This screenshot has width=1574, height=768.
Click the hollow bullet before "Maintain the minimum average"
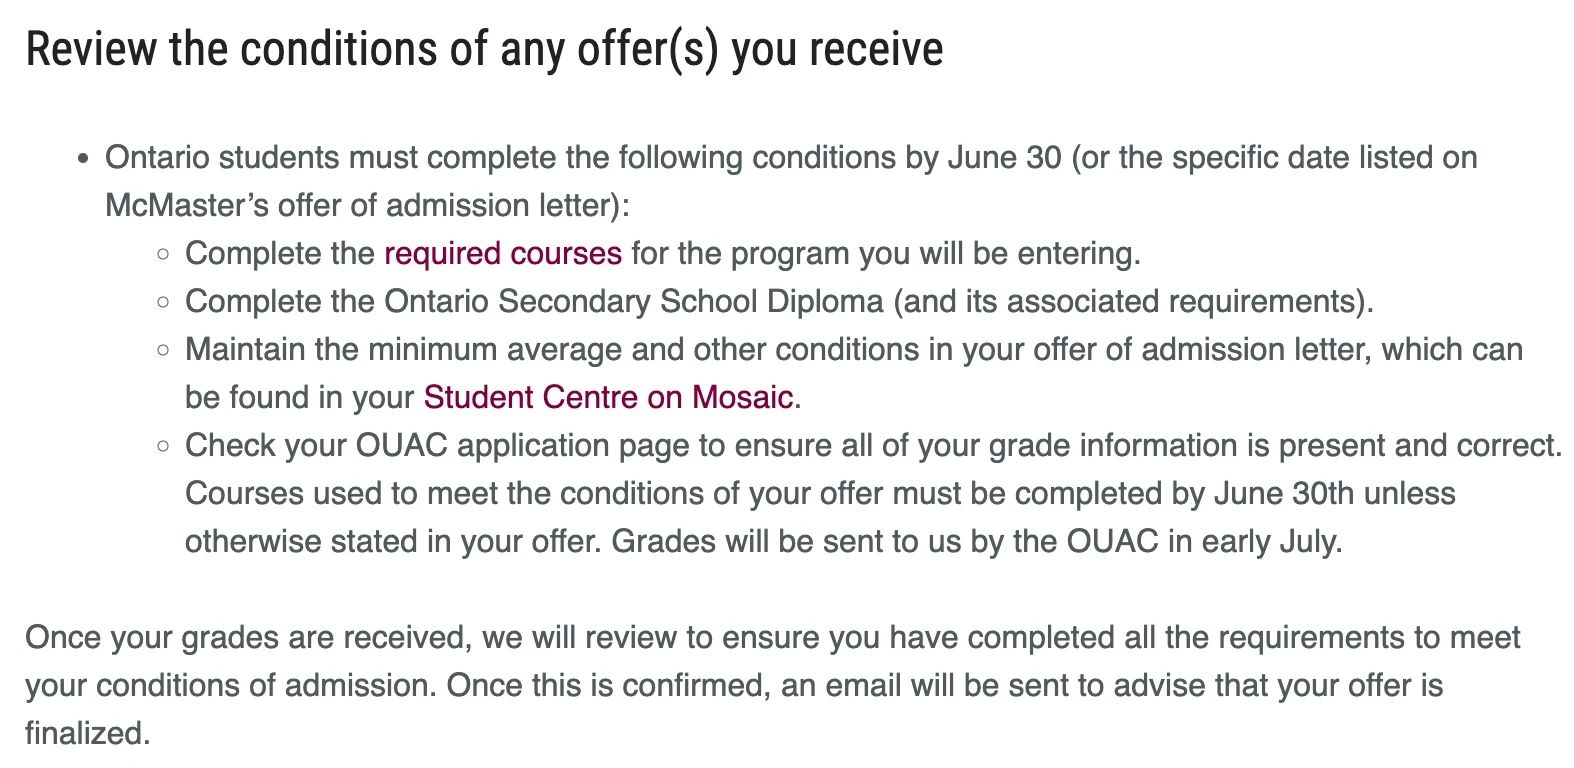pos(164,350)
